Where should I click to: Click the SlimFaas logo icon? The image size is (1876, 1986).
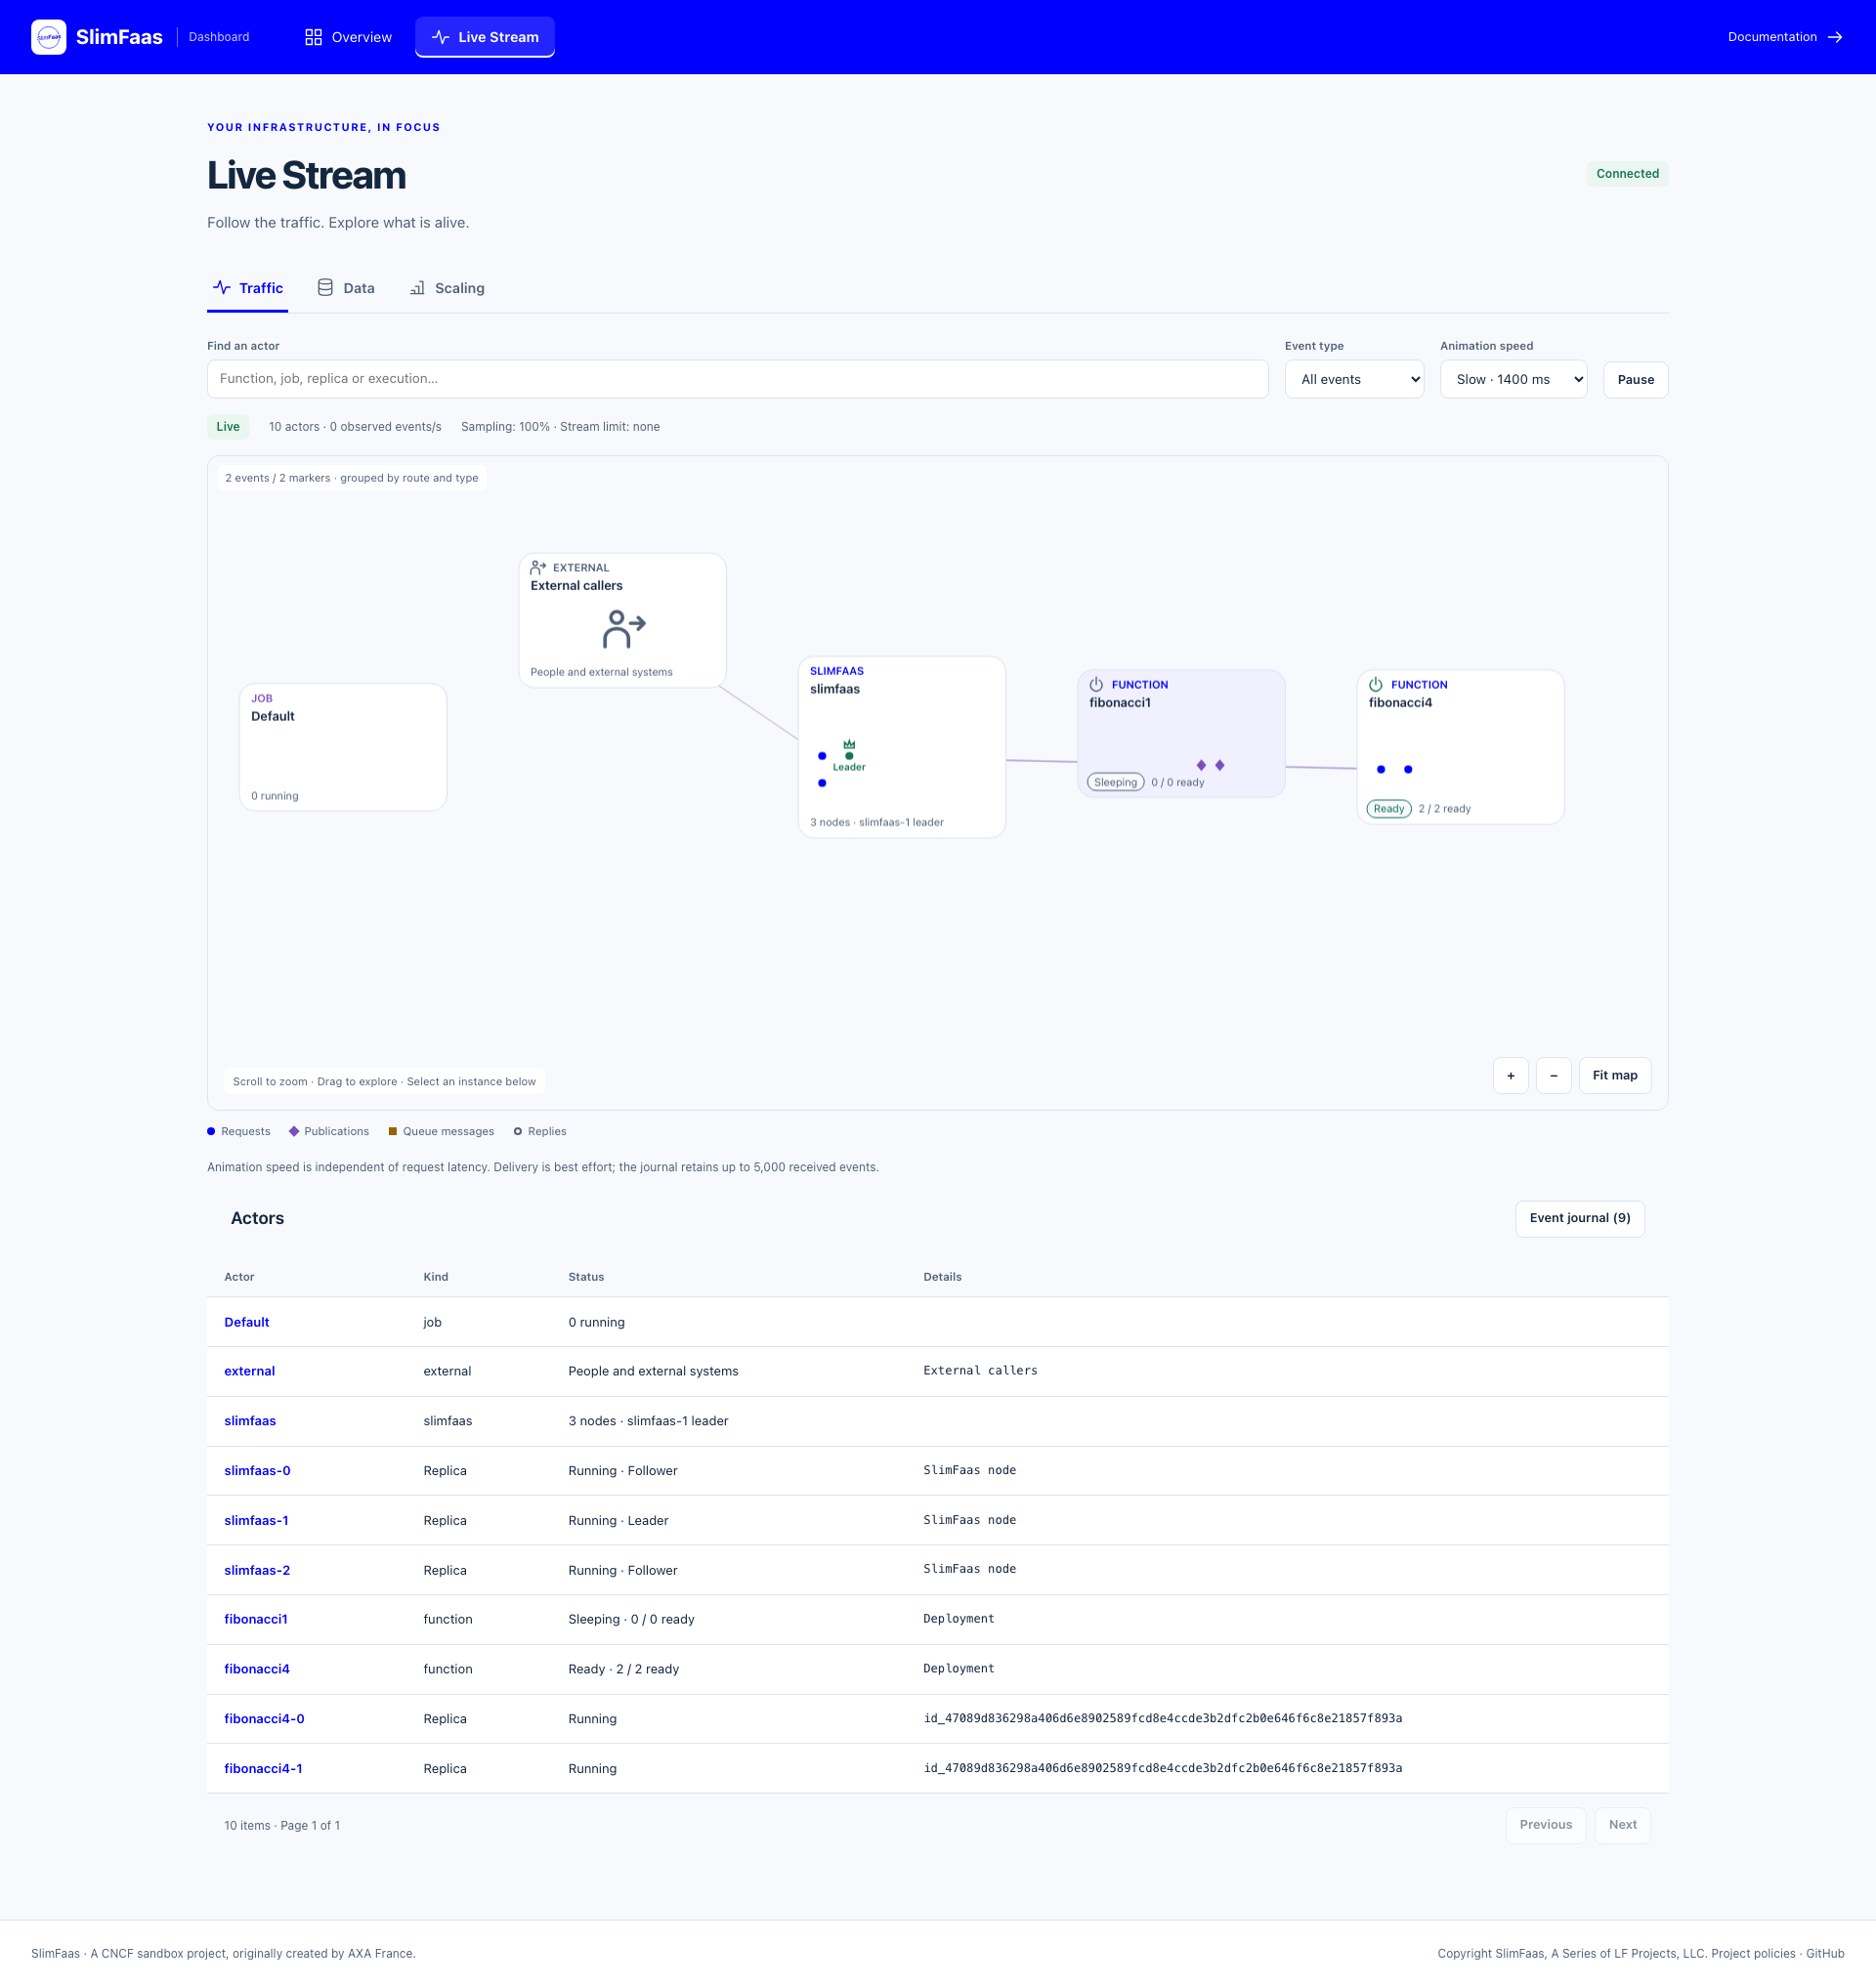pyautogui.click(x=48, y=37)
